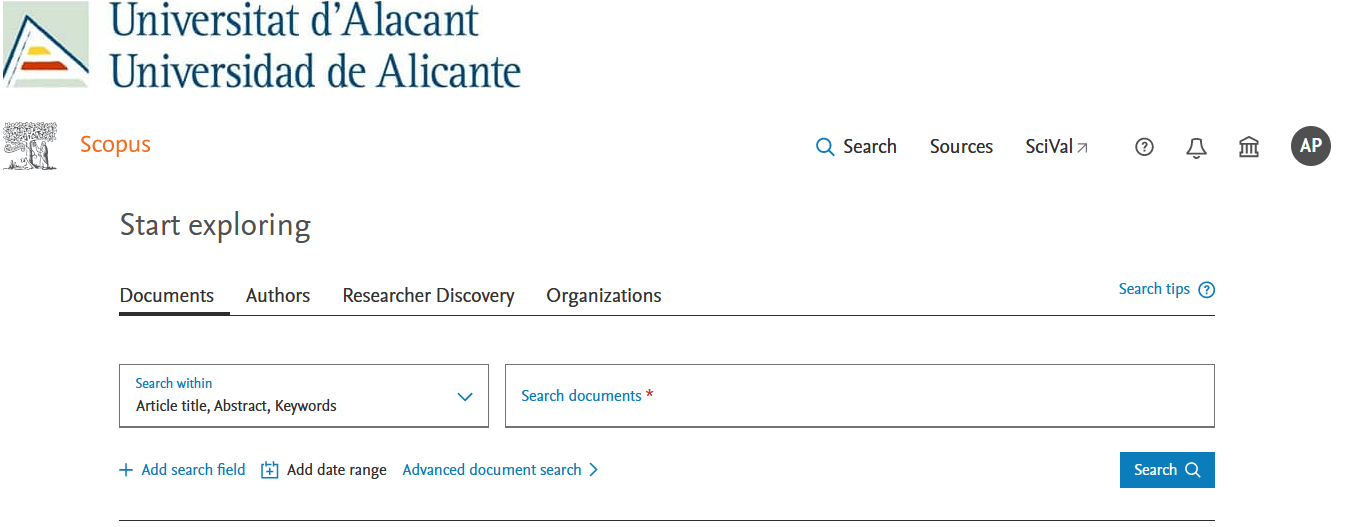
Task: Select the Researcher Discovery tab
Action: pyautogui.click(x=428, y=296)
